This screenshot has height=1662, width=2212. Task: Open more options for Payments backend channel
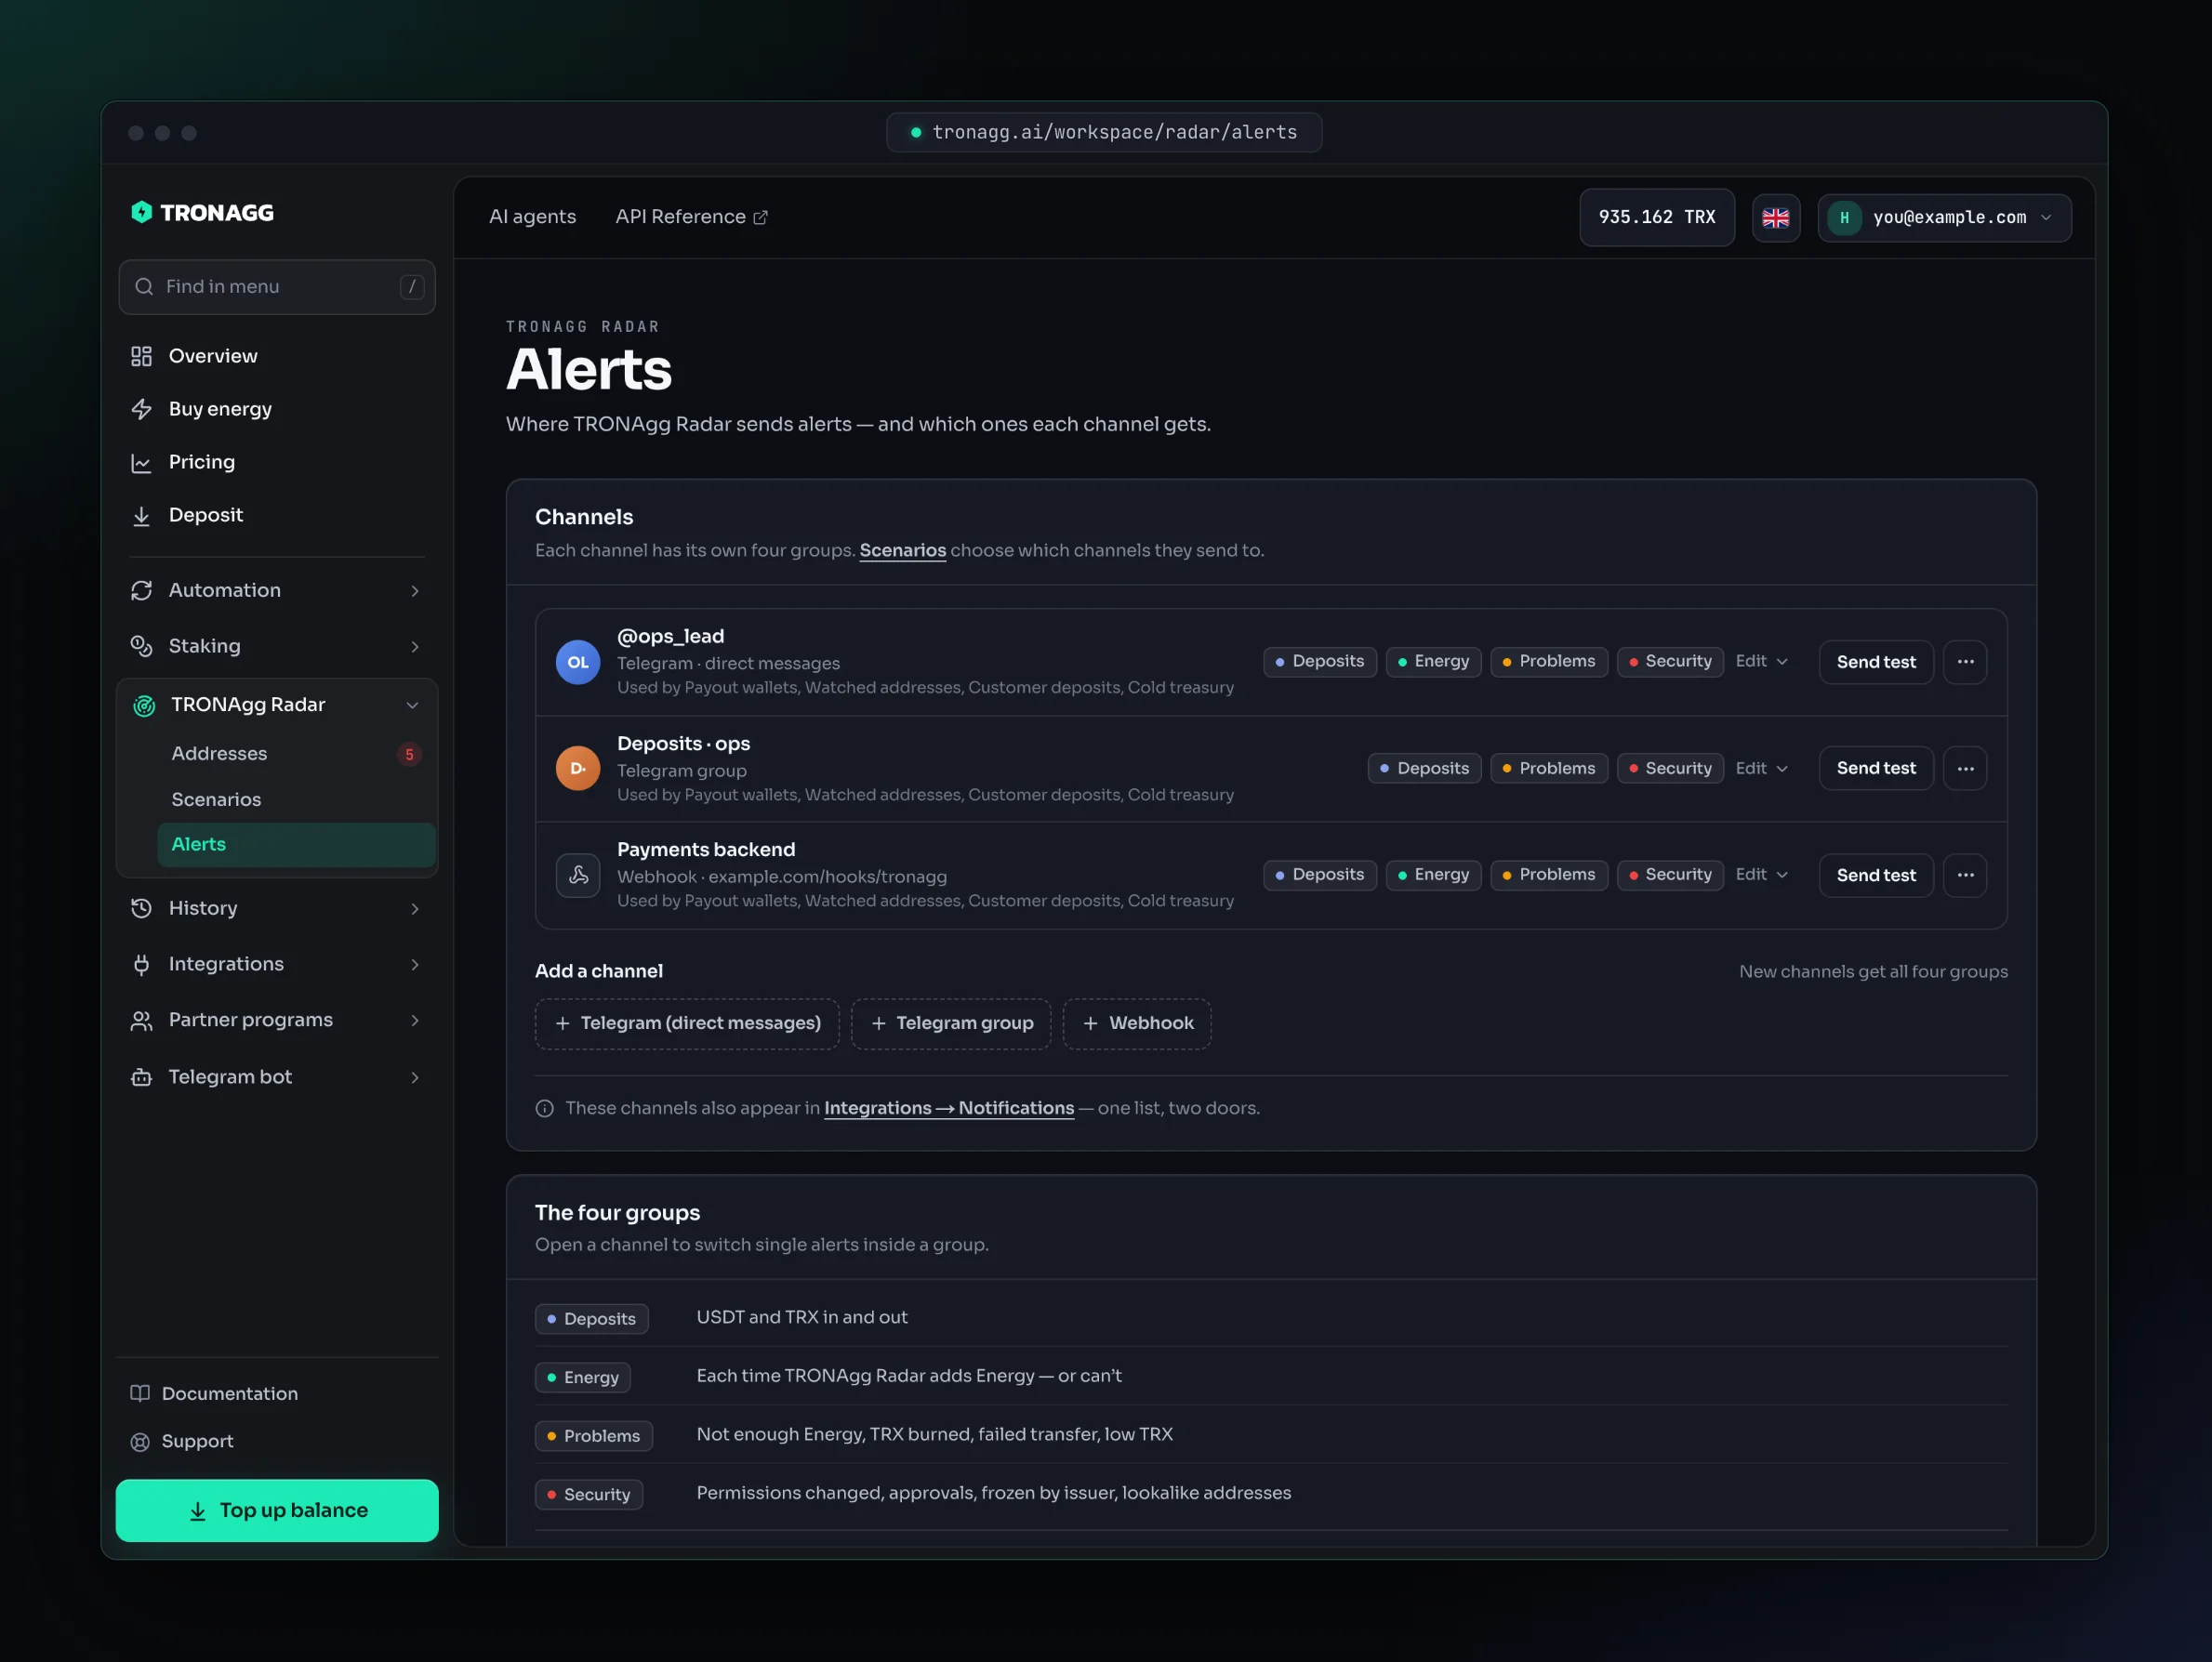tap(1965, 875)
